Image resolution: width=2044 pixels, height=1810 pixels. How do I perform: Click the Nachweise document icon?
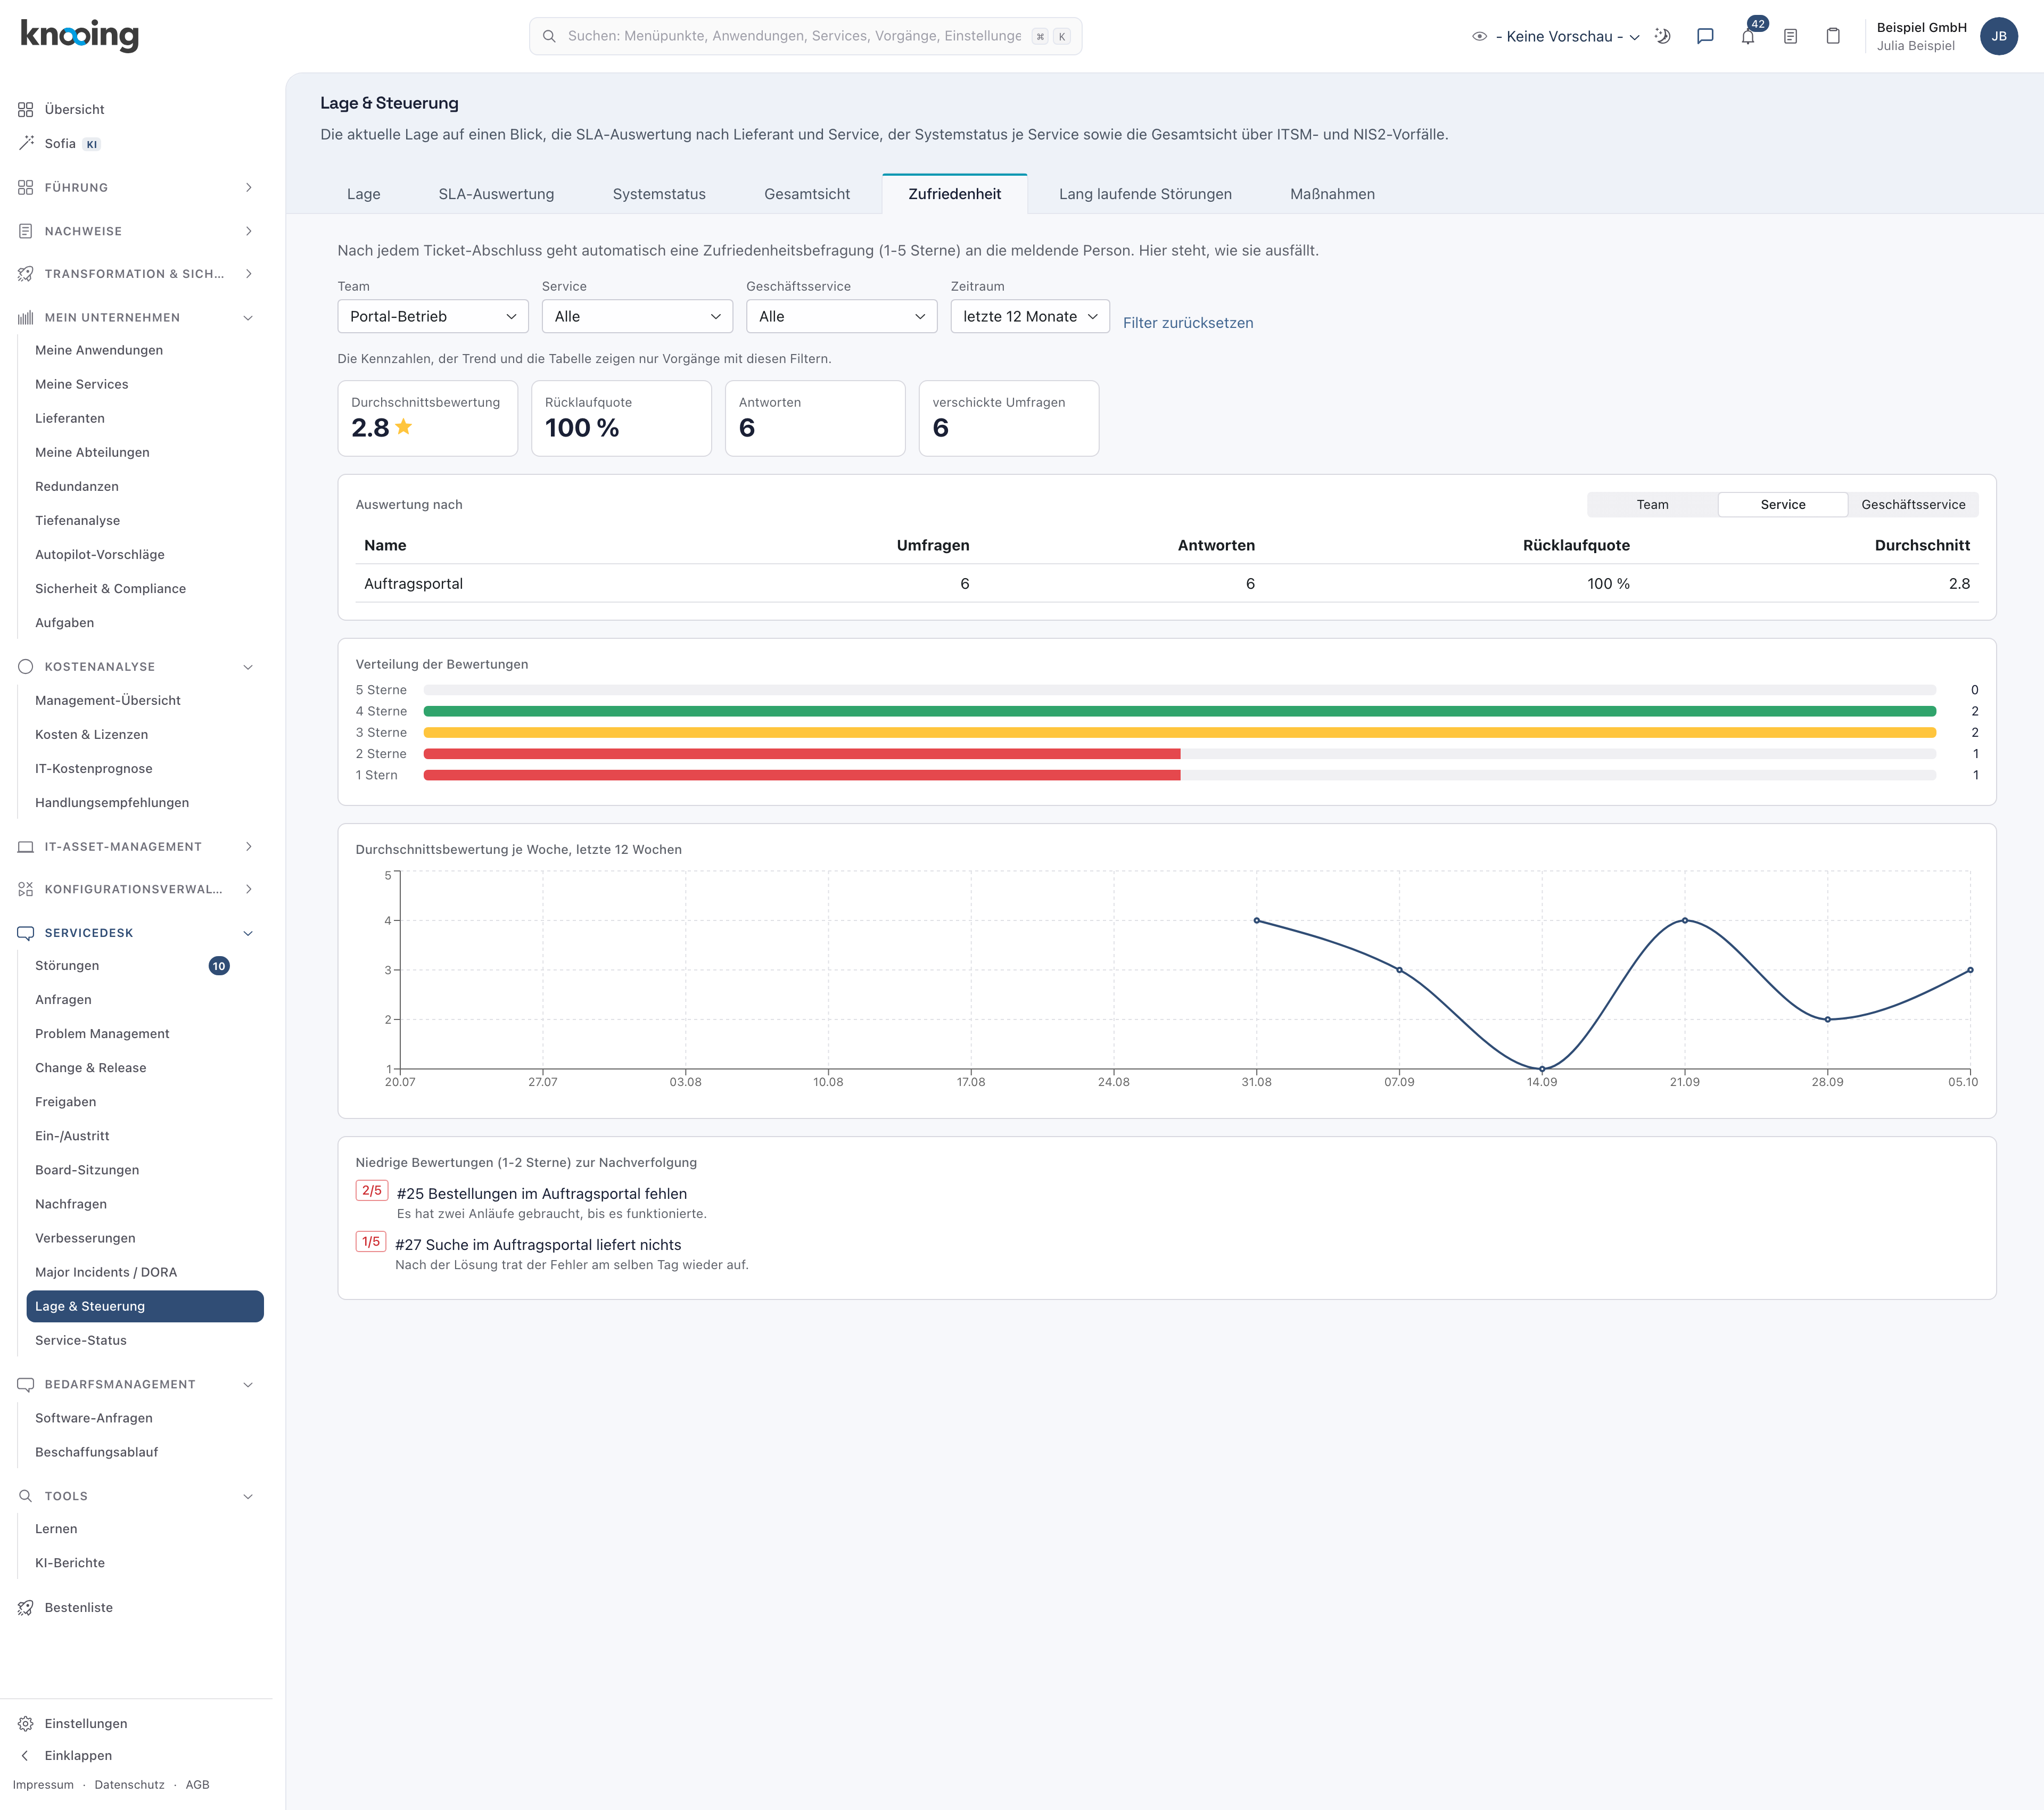pyautogui.click(x=26, y=231)
